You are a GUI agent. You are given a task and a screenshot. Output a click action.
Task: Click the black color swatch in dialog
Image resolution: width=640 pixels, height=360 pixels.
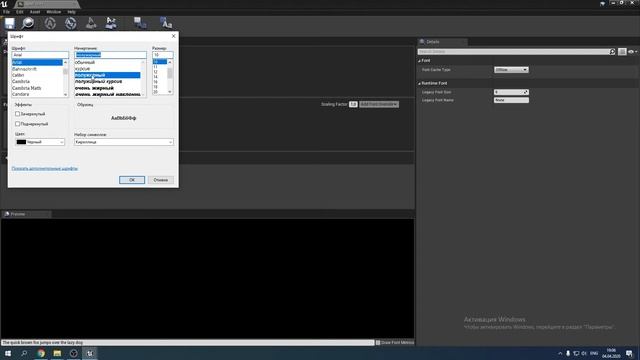tap(21, 142)
